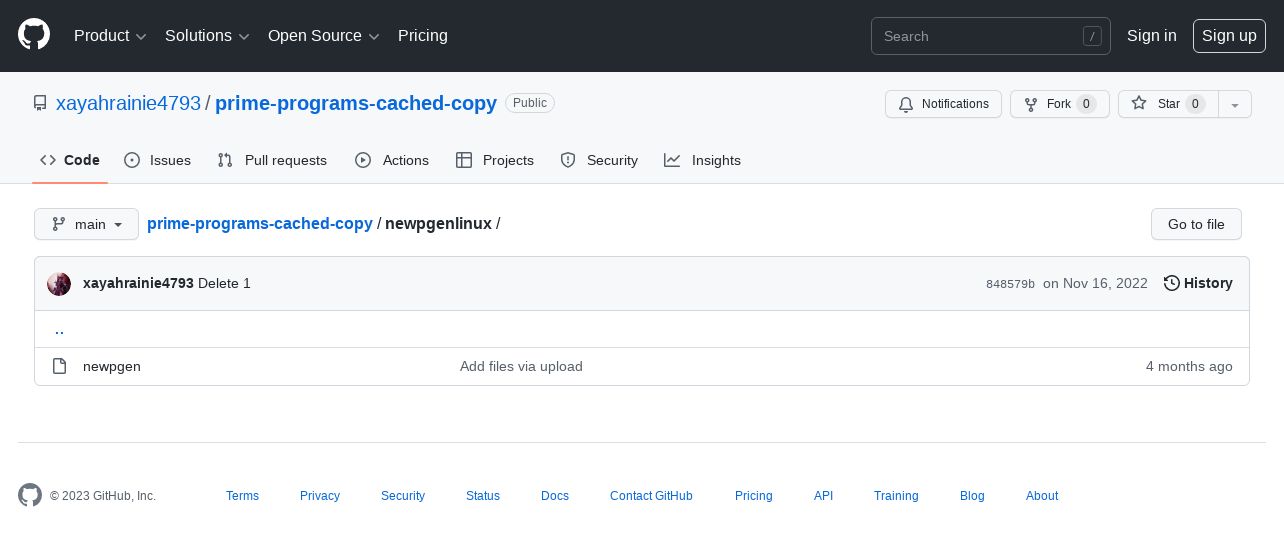The height and width of the screenshot is (557, 1284).
Task: Open prime-programs-cached-copy repository title link
Action: (x=356, y=103)
